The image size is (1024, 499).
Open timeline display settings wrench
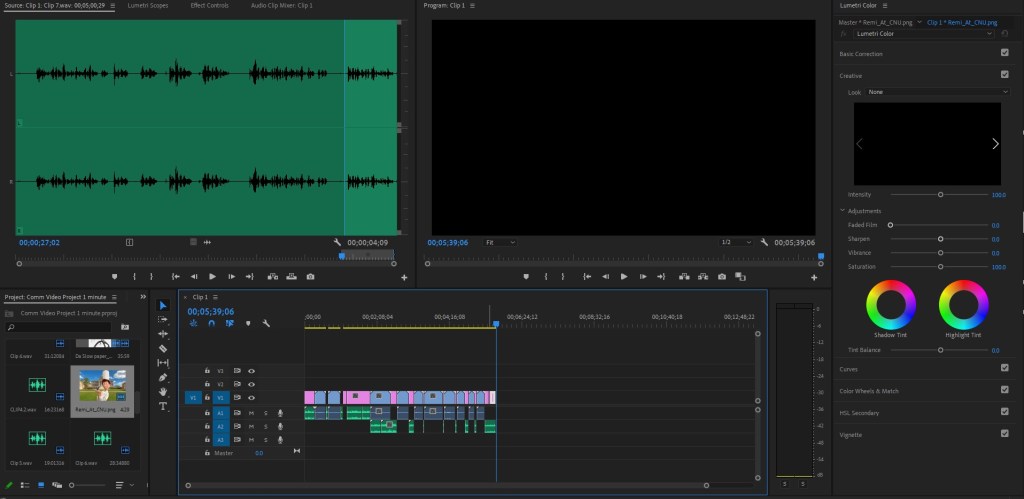click(266, 323)
